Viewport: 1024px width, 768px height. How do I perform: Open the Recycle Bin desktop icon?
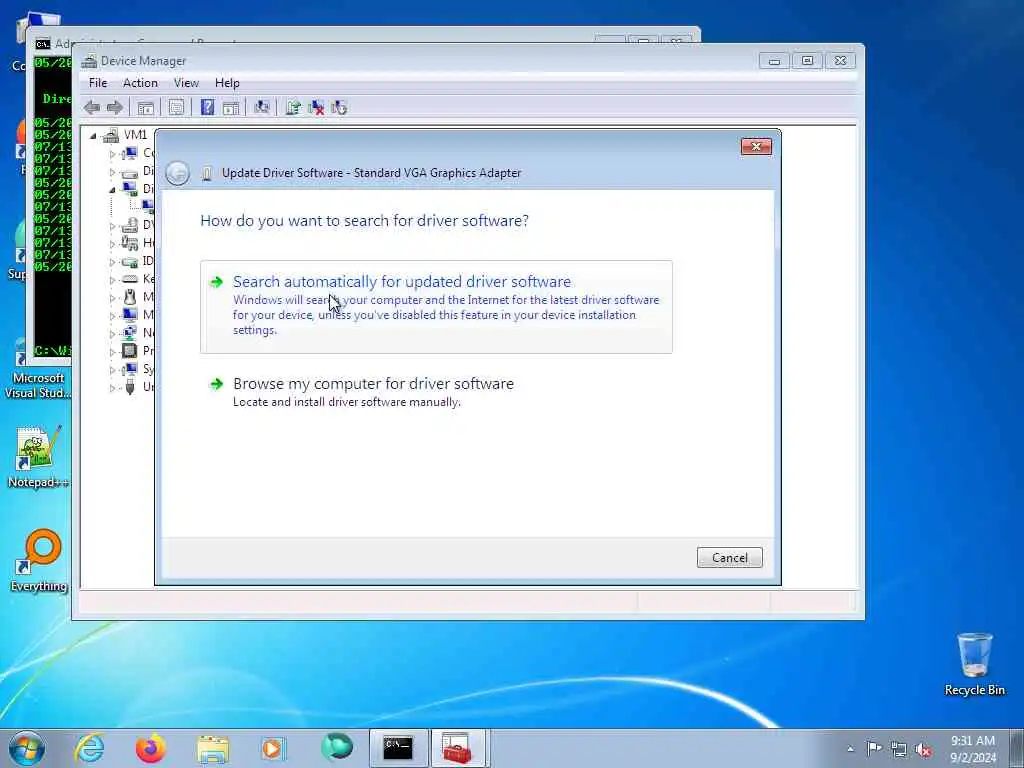pyautogui.click(x=974, y=665)
